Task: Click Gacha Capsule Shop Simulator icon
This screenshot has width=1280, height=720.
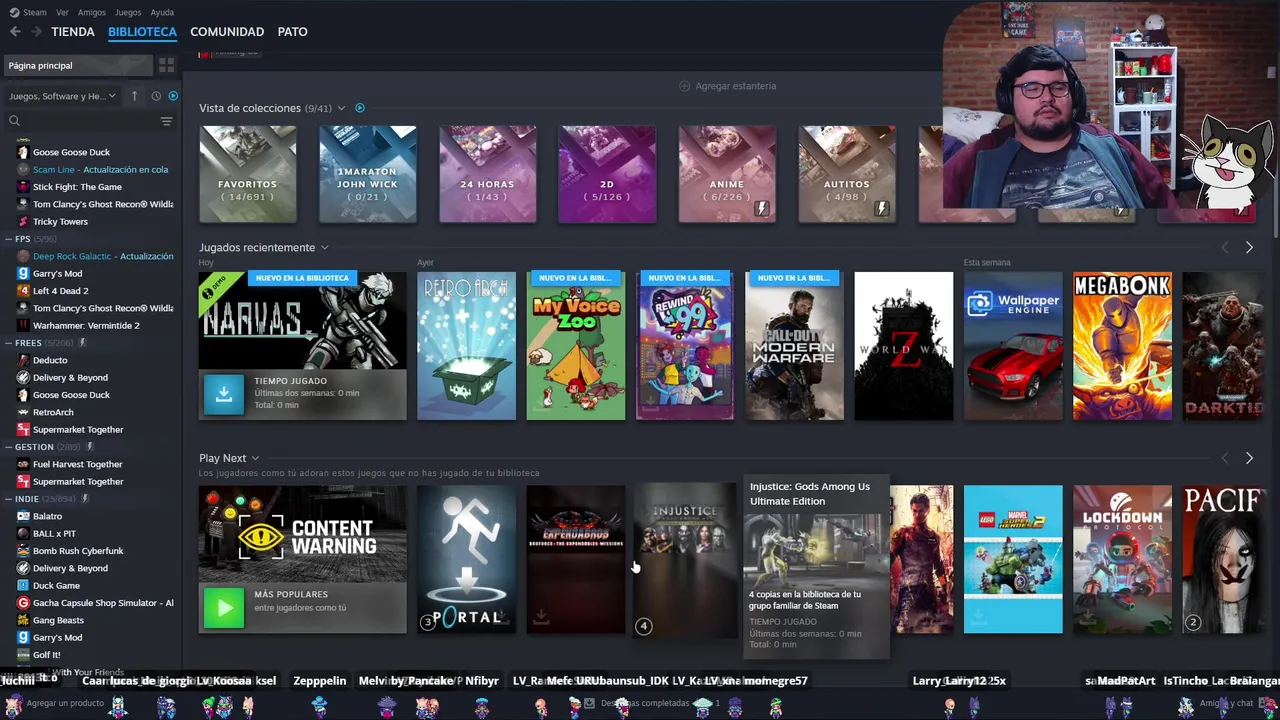Action: [24, 603]
